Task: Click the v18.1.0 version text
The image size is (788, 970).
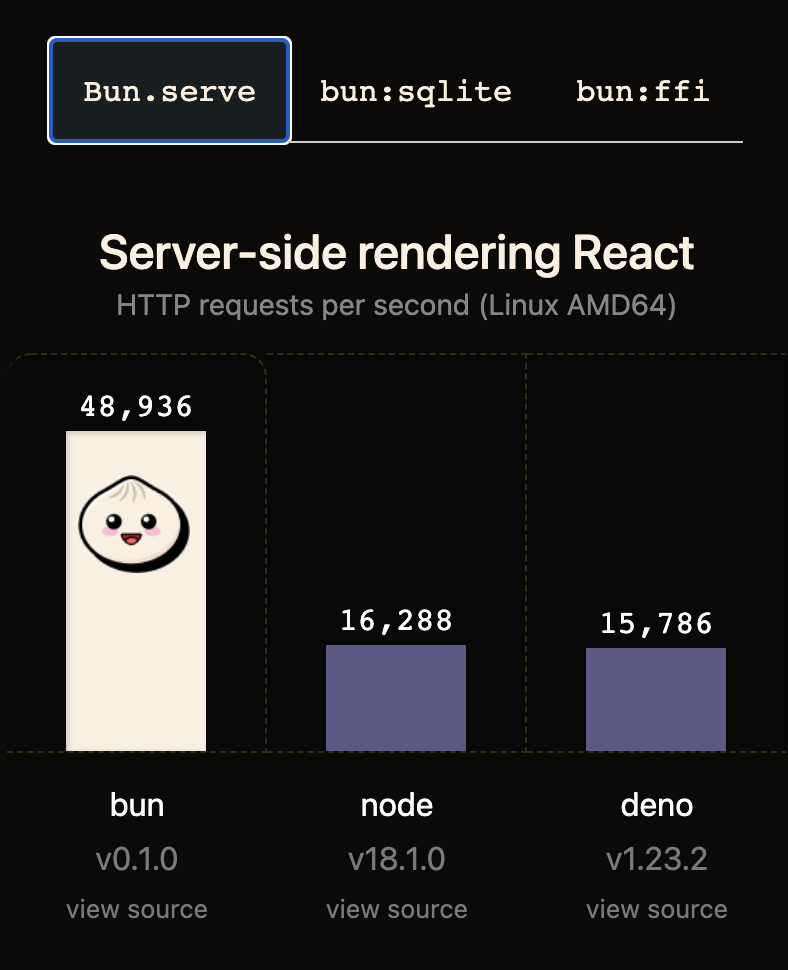Action: pyautogui.click(x=397, y=859)
